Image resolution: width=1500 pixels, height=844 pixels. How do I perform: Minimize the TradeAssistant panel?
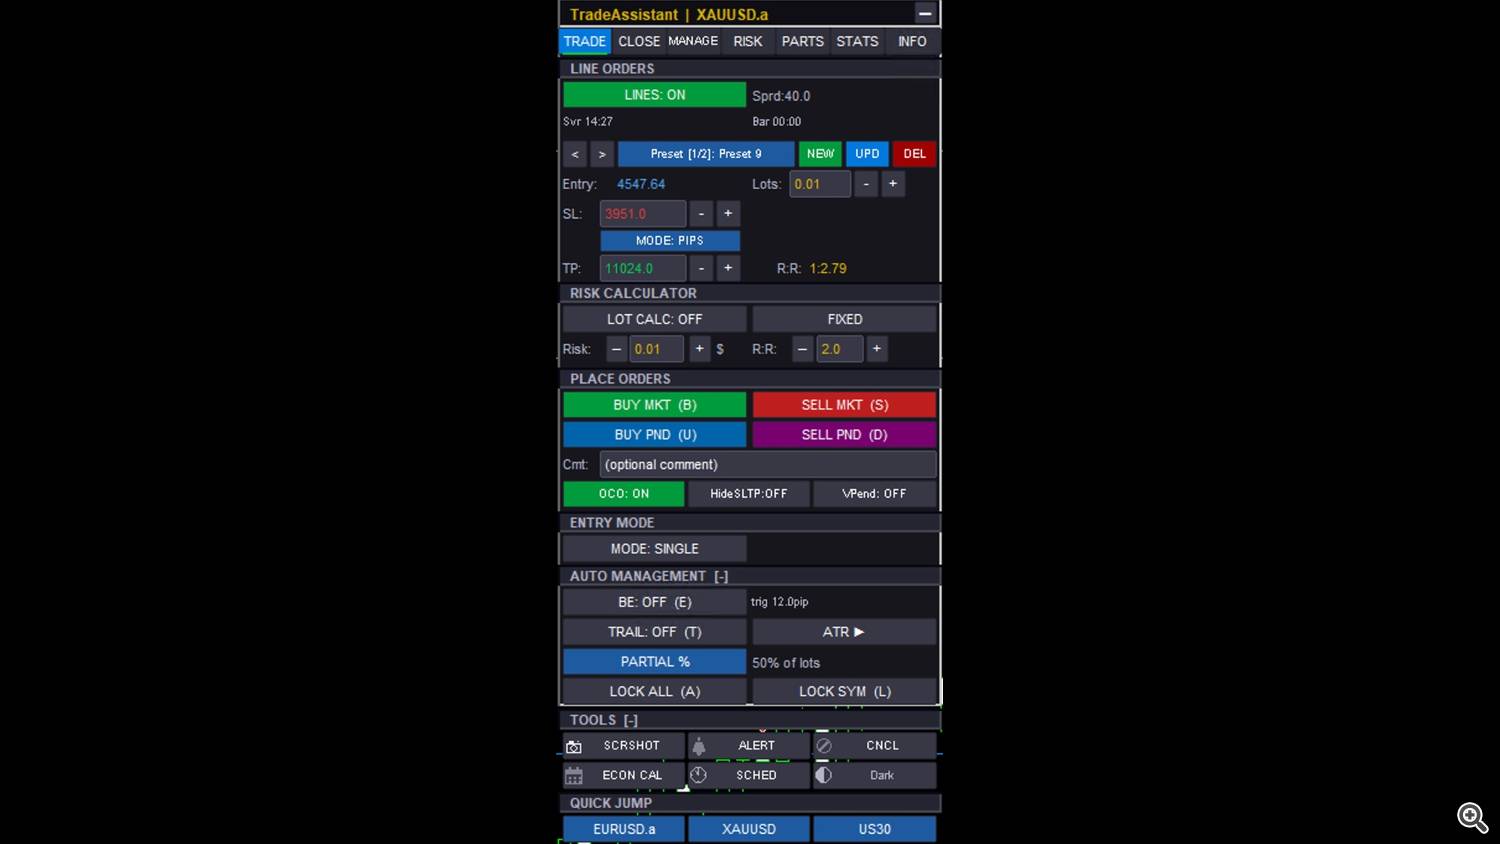tap(925, 14)
